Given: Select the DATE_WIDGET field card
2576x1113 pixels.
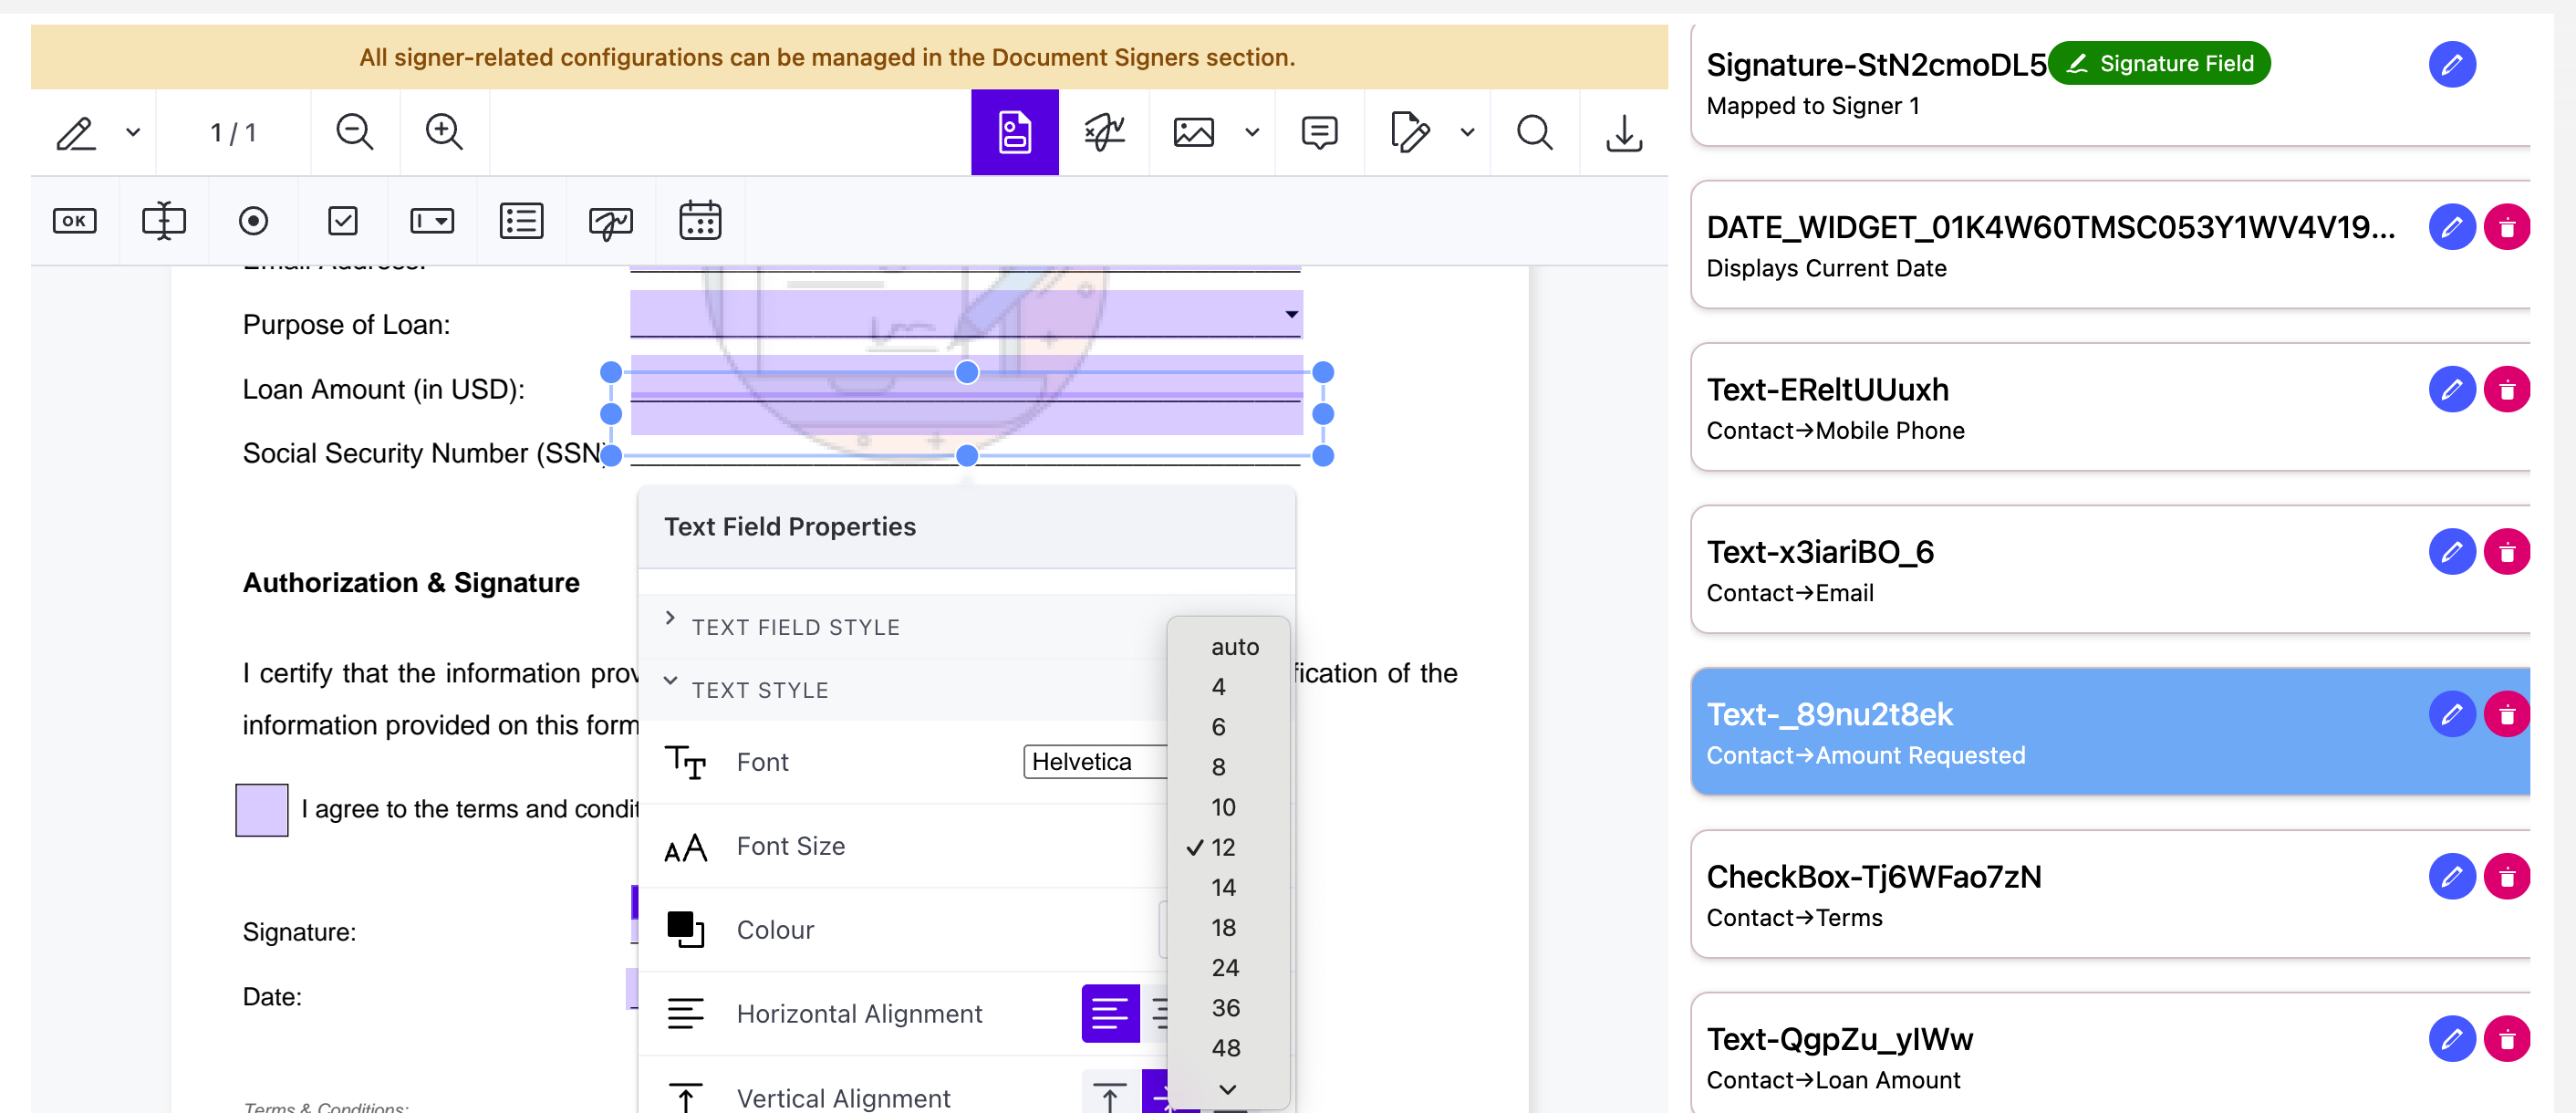Looking at the screenshot, I should [2110, 245].
